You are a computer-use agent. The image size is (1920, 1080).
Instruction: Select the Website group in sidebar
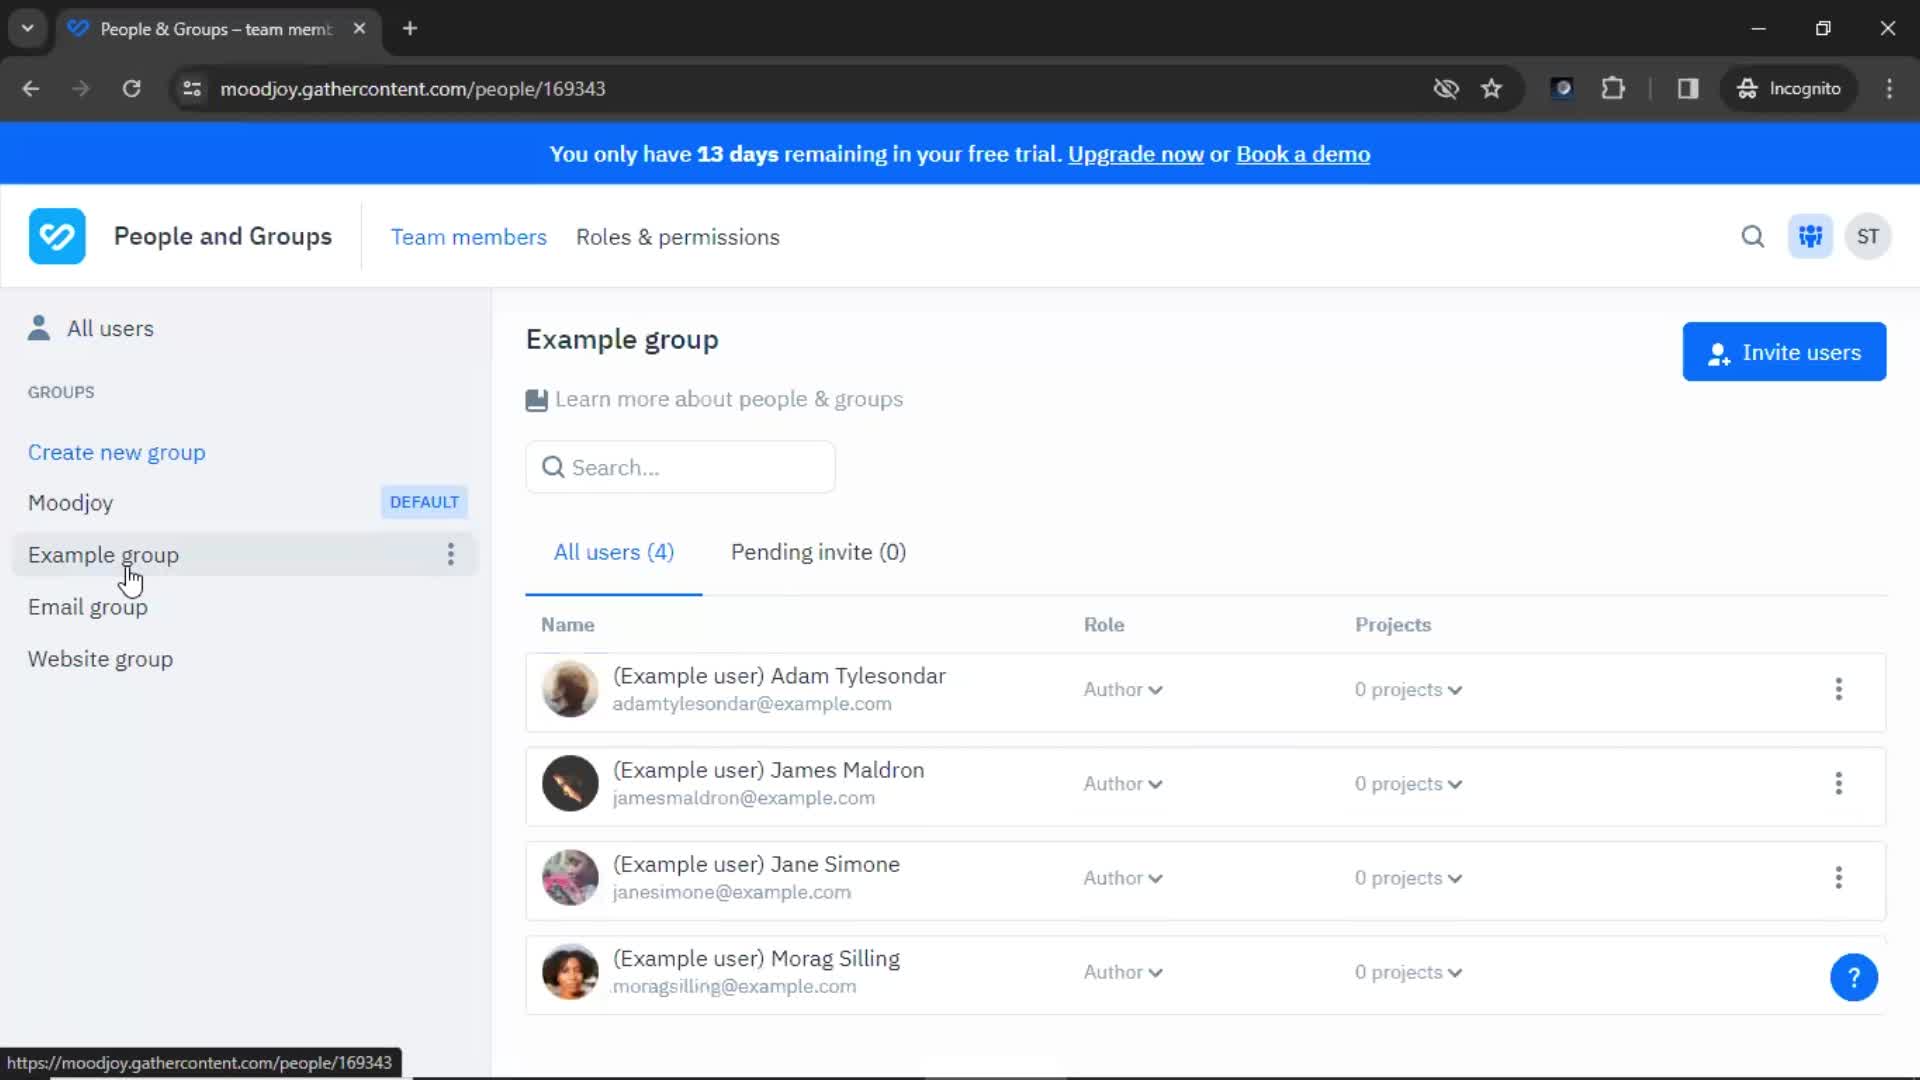tap(99, 658)
